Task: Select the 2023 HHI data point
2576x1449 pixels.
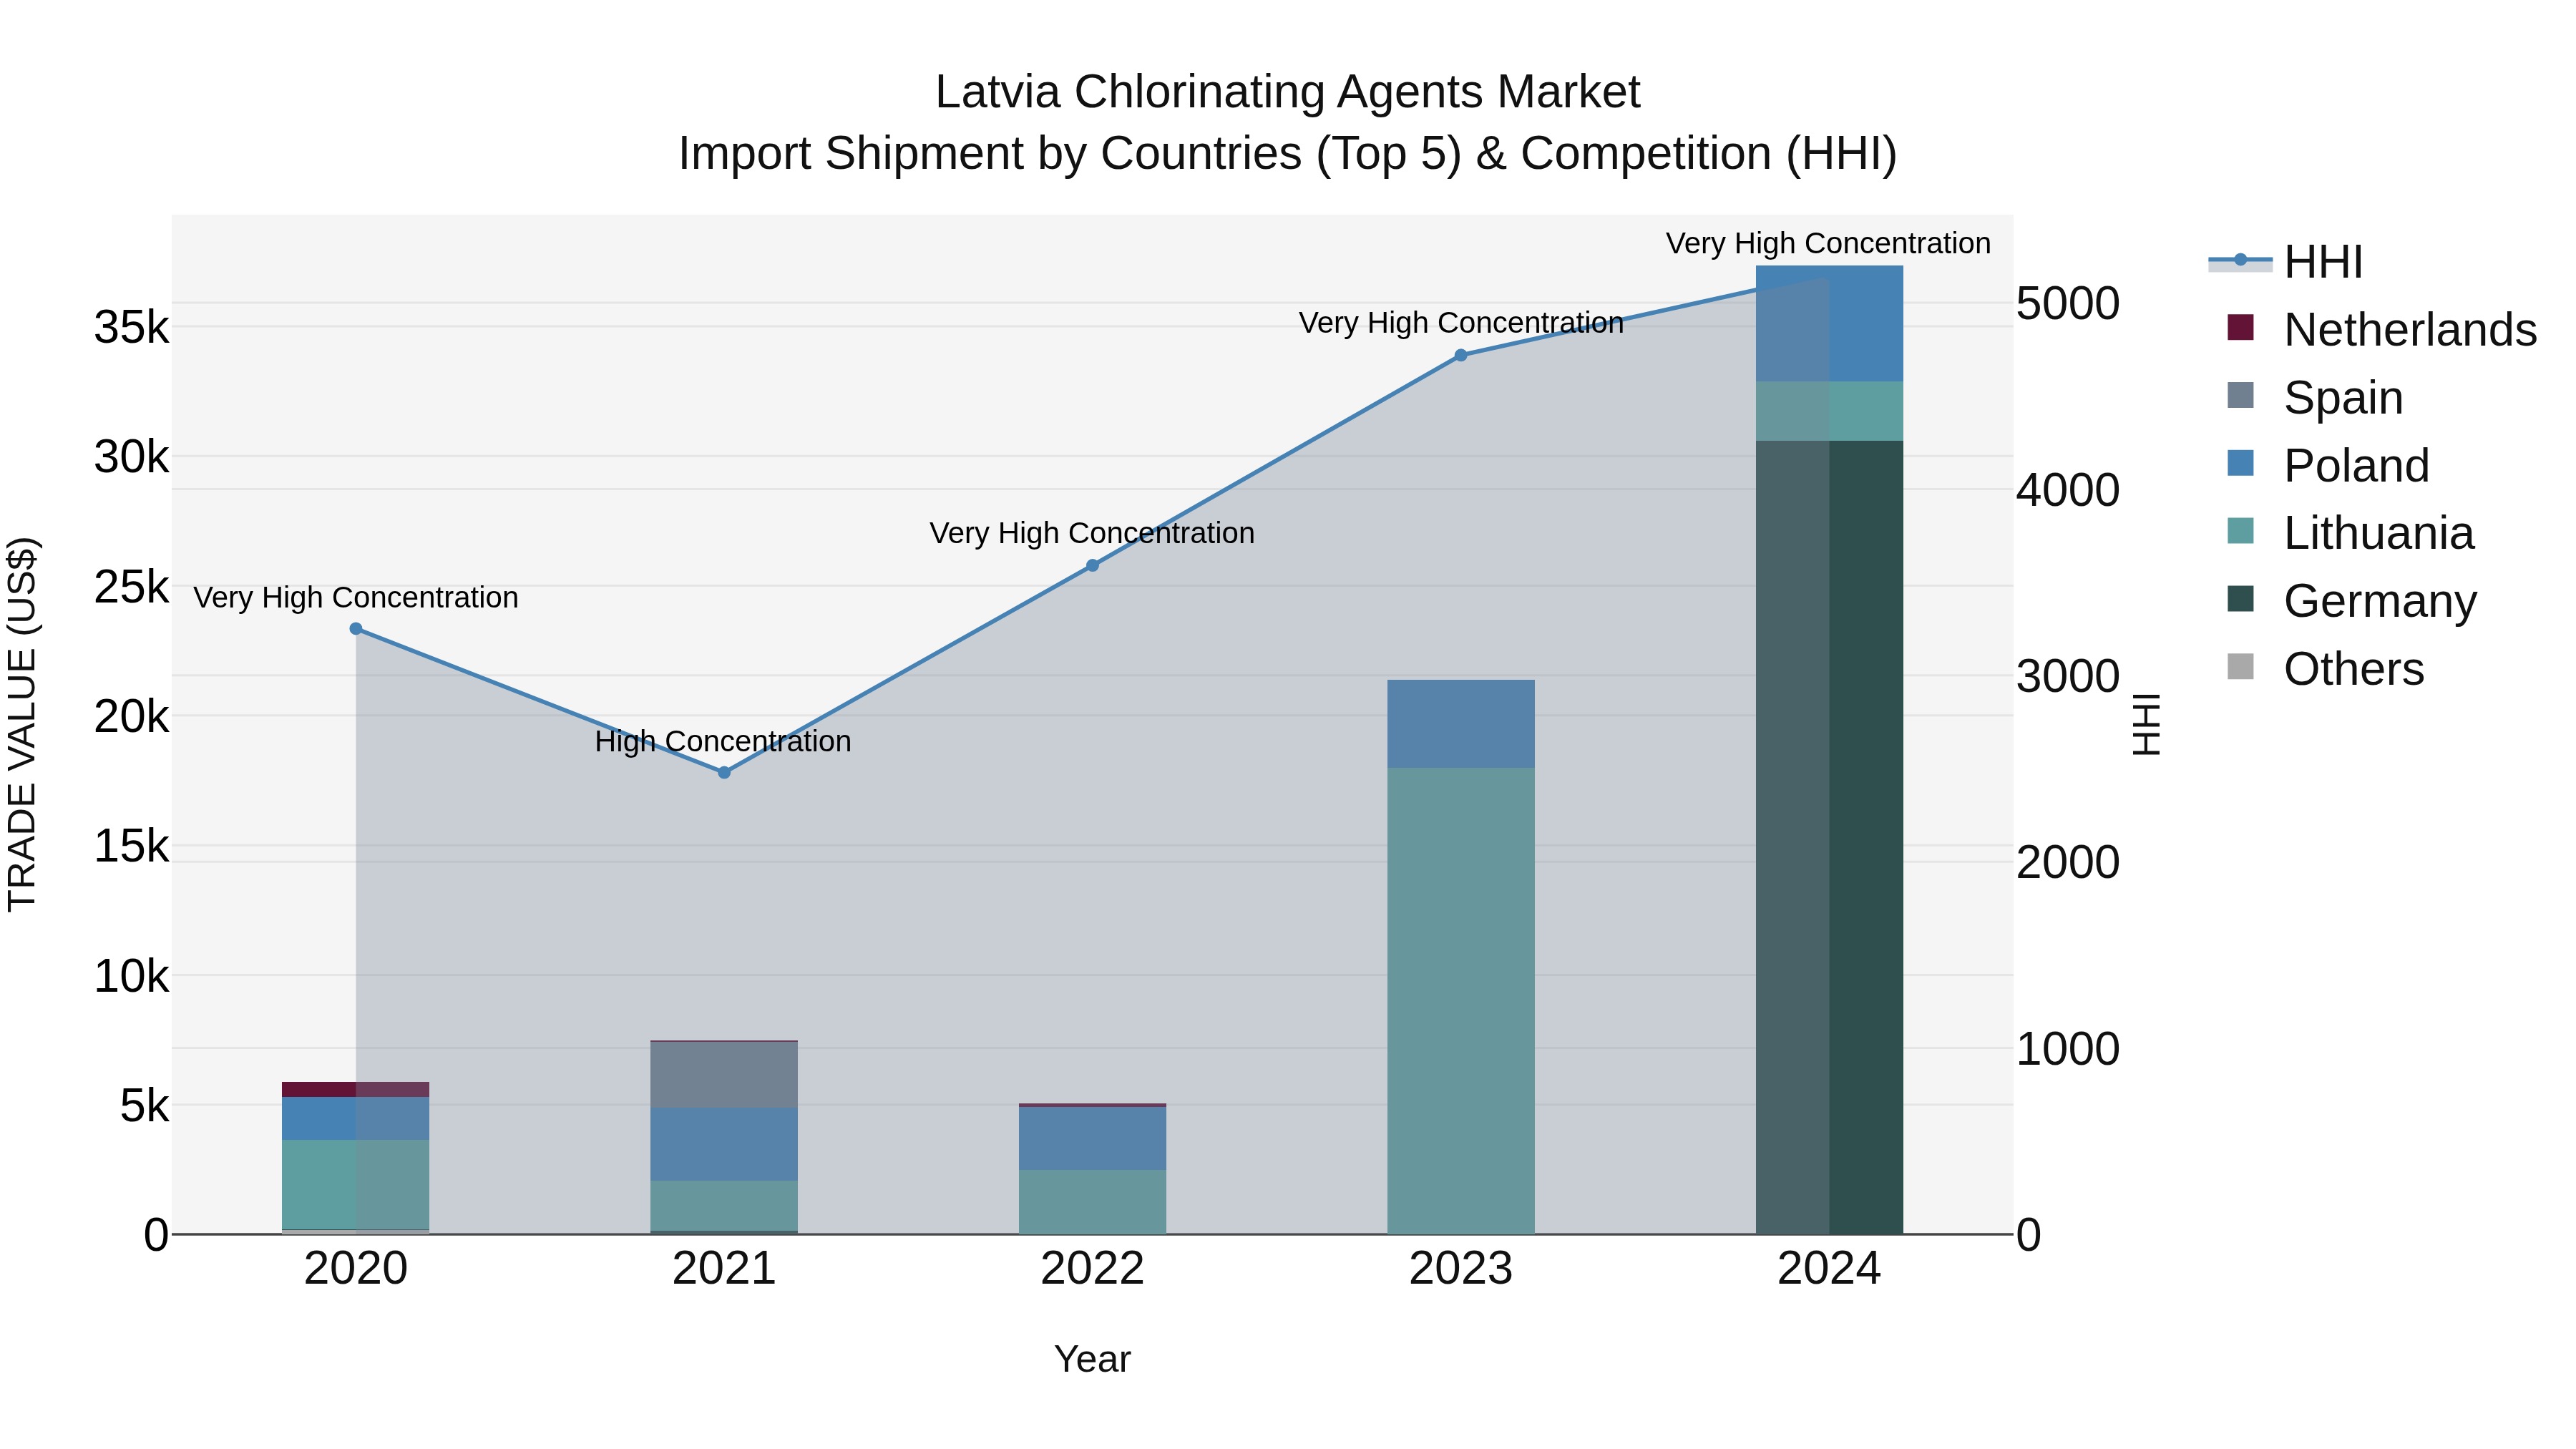Action: 1461,355
